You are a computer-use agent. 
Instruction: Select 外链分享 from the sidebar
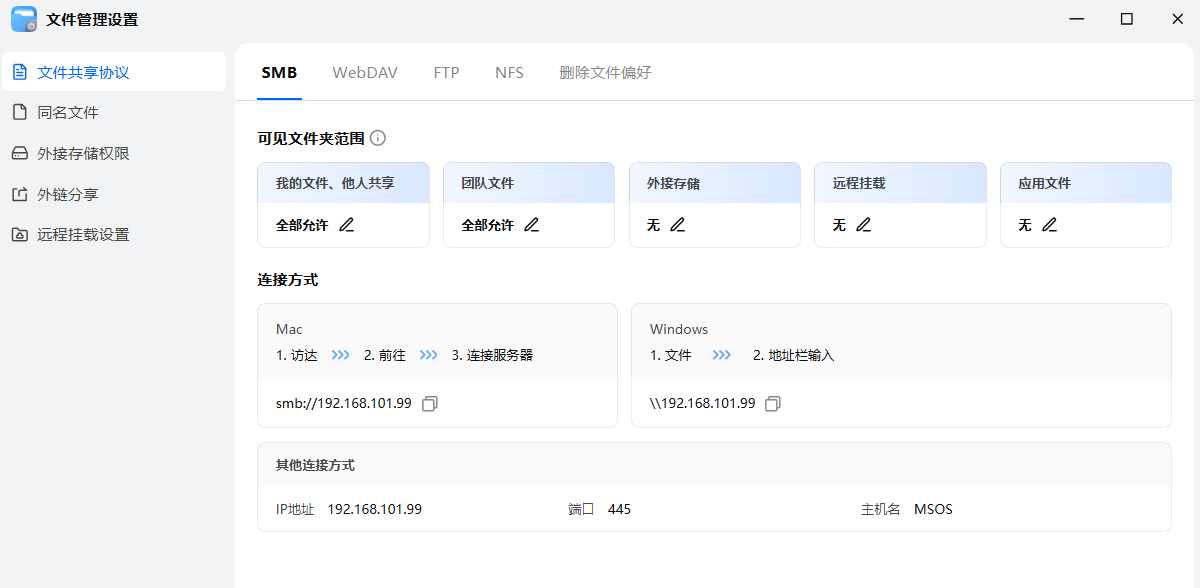[68, 195]
